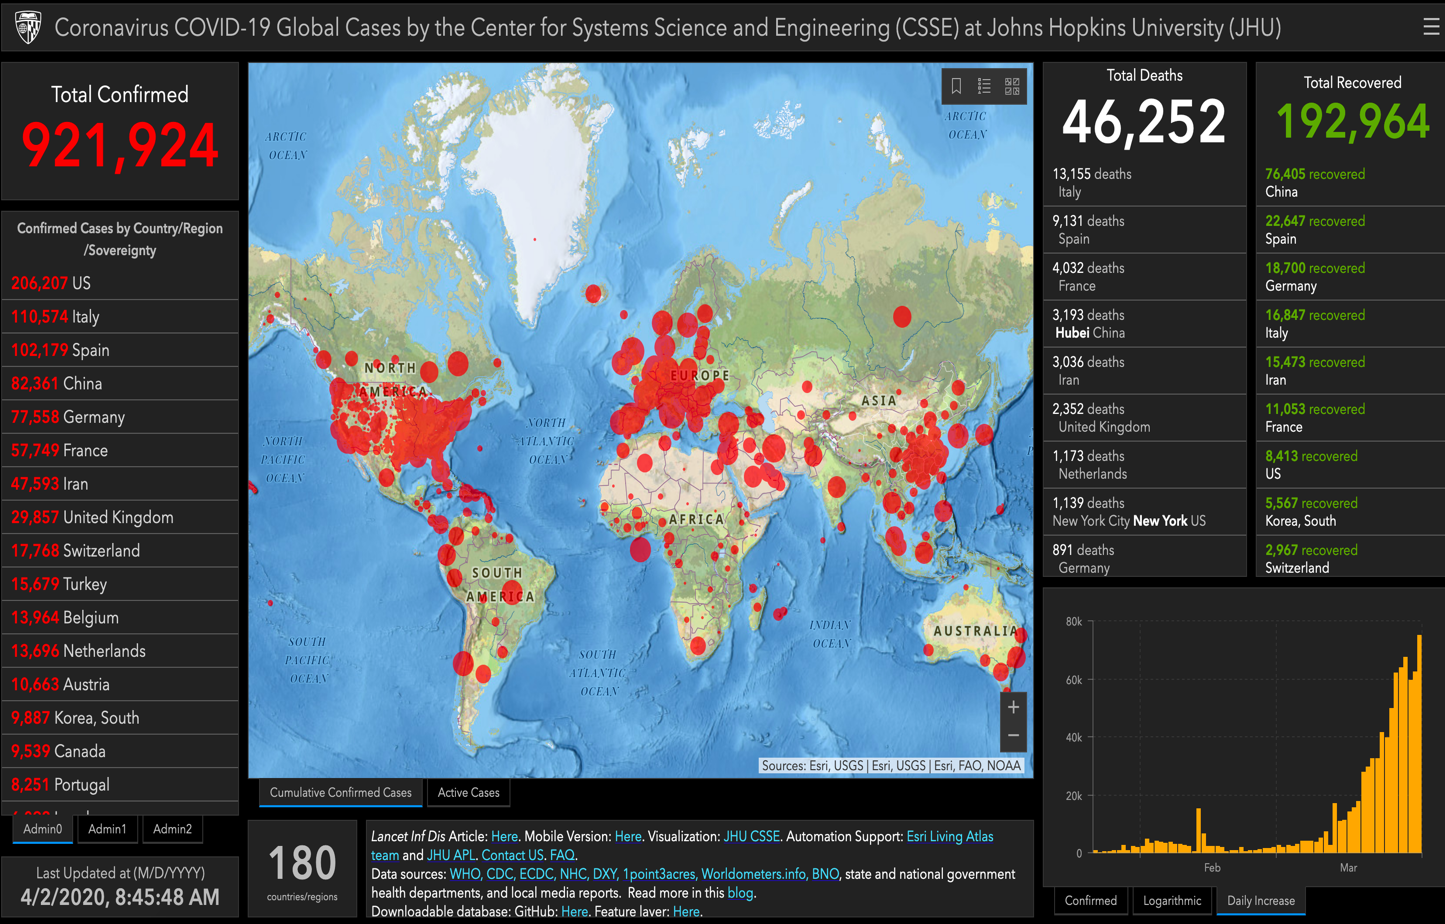Select the United Kingdom row with 29,857 confirmed
The image size is (1445, 924).
click(120, 518)
